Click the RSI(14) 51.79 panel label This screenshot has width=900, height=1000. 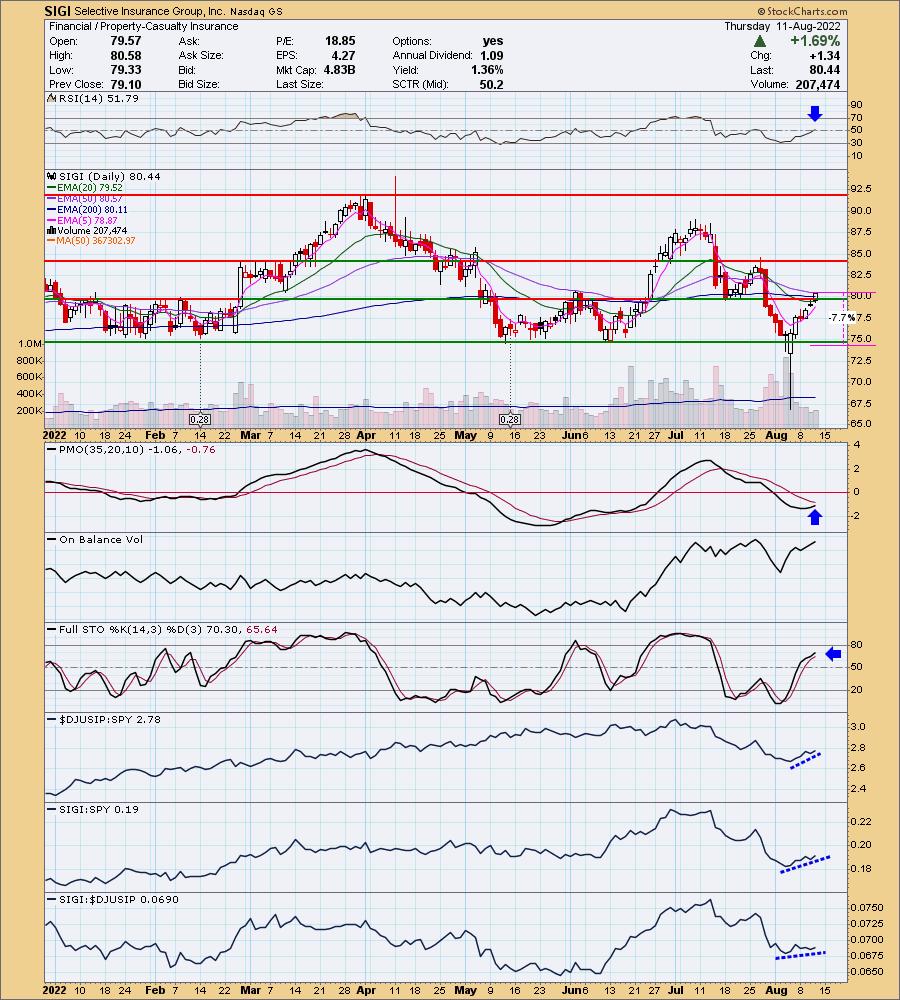click(98, 99)
